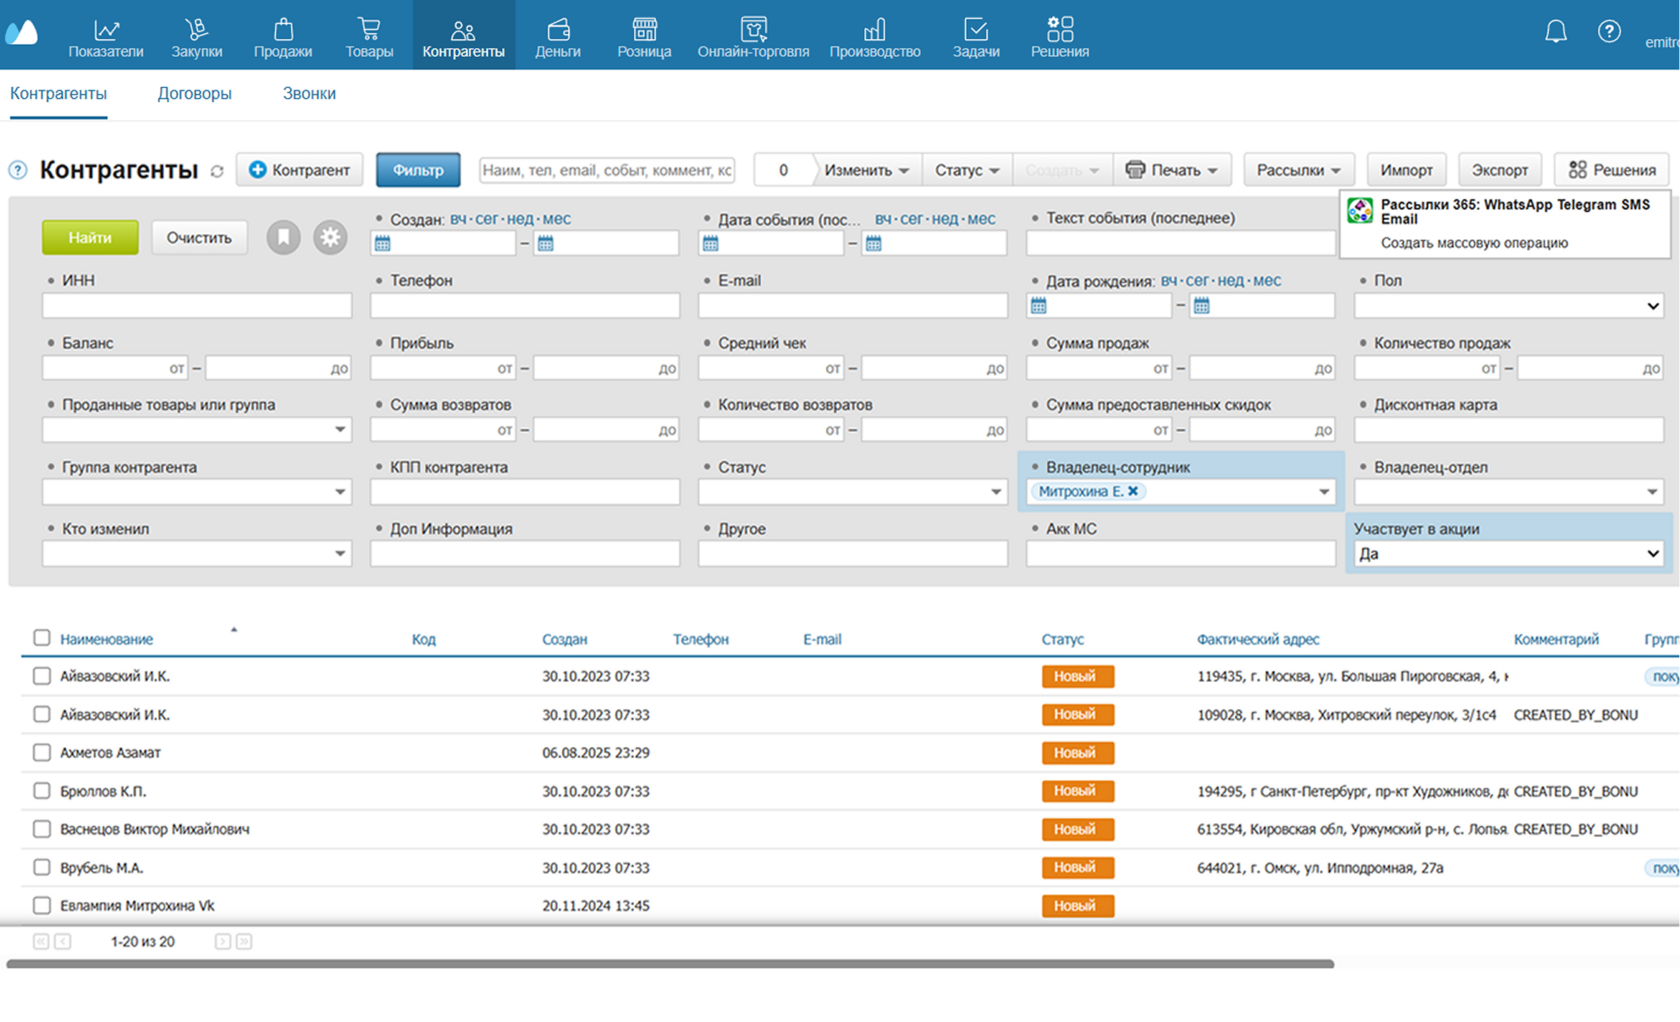The width and height of the screenshot is (1680, 1022).
Task: Open the Группа контрагента dropdown
Action: (x=196, y=492)
